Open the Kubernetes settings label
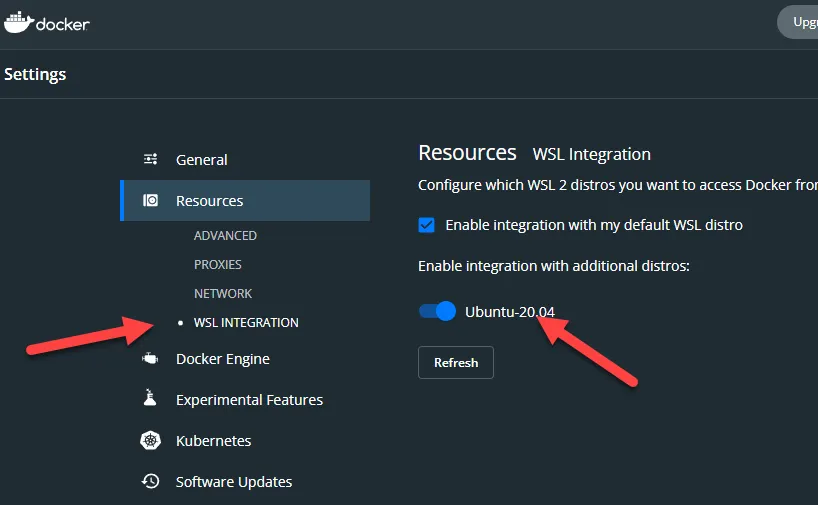Viewport: 818px width, 505px height. [x=213, y=441]
